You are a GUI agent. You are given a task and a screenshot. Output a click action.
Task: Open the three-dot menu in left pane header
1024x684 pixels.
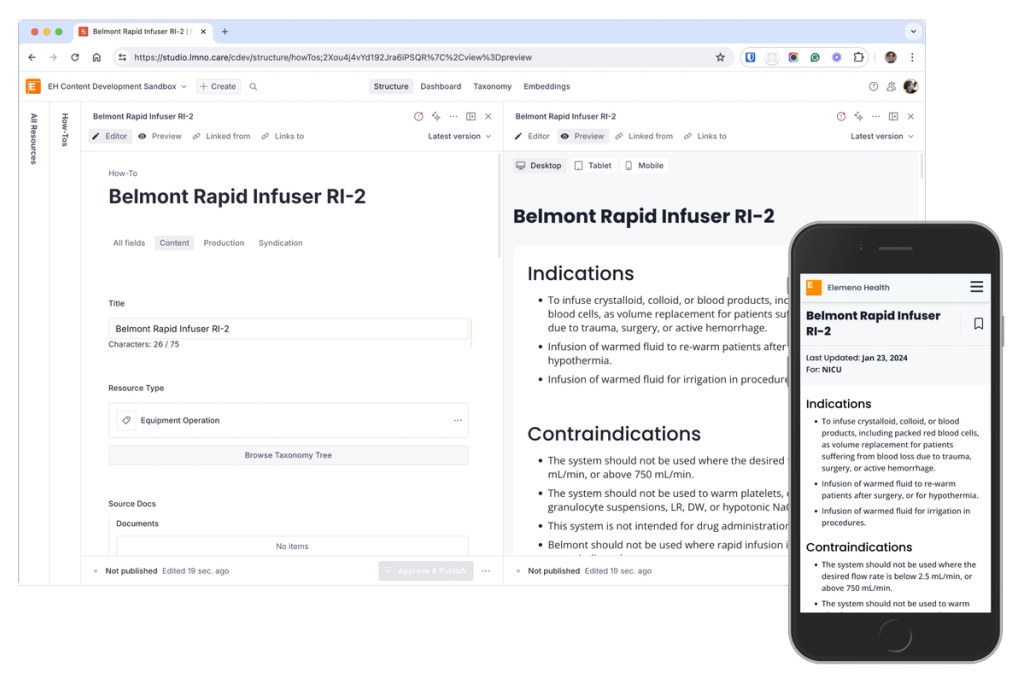point(453,116)
